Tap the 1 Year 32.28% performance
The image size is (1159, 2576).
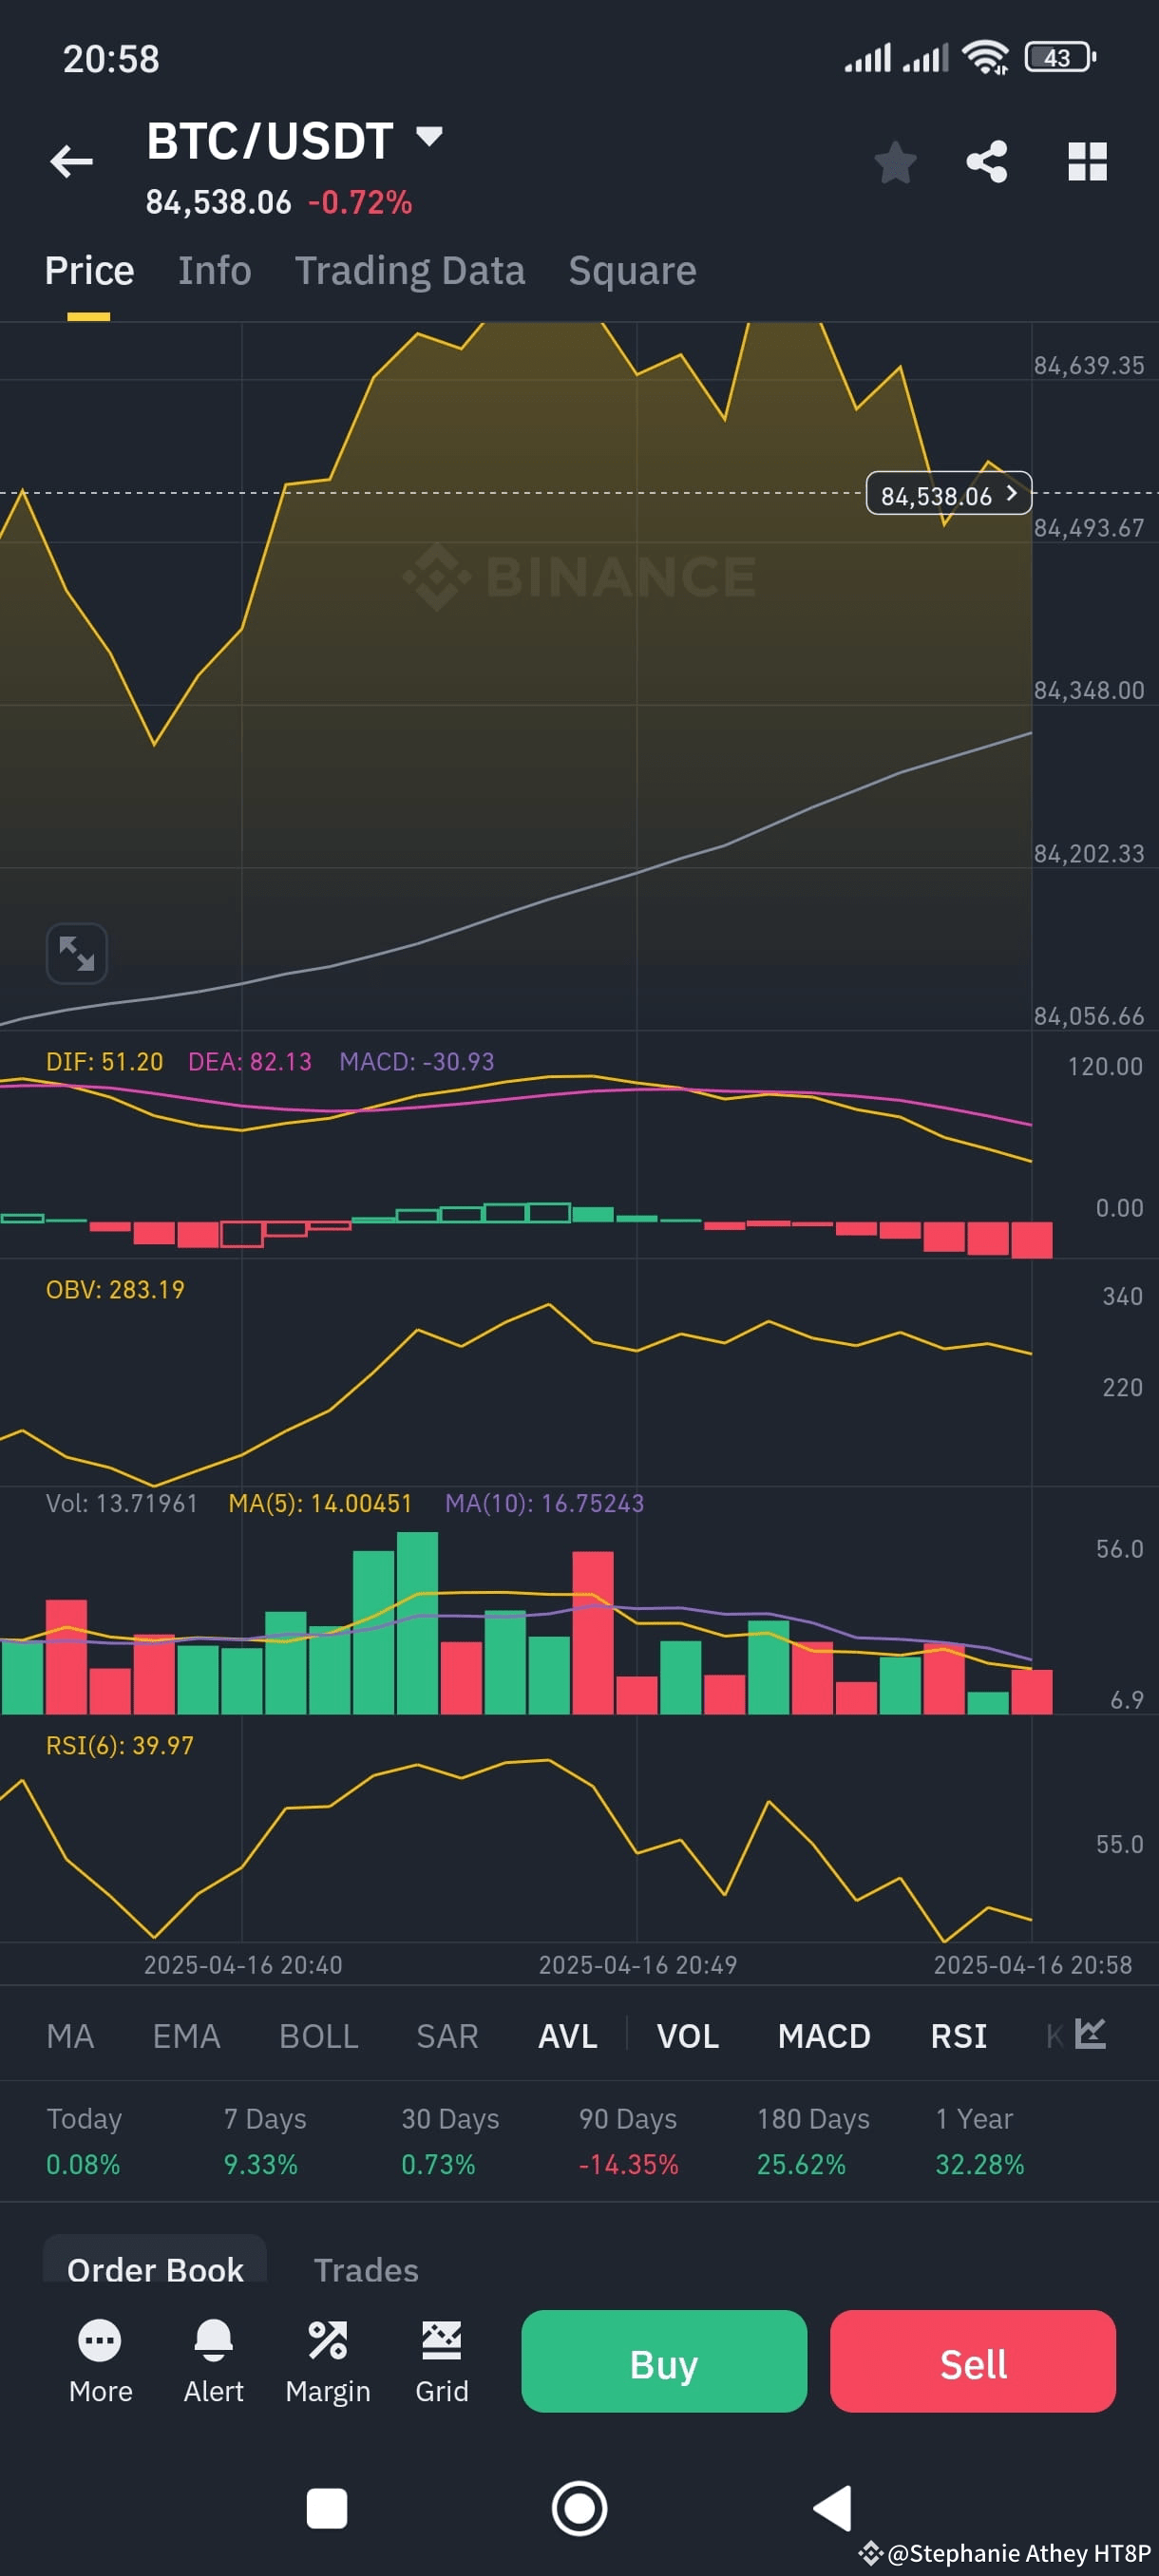pyautogui.click(x=980, y=2141)
